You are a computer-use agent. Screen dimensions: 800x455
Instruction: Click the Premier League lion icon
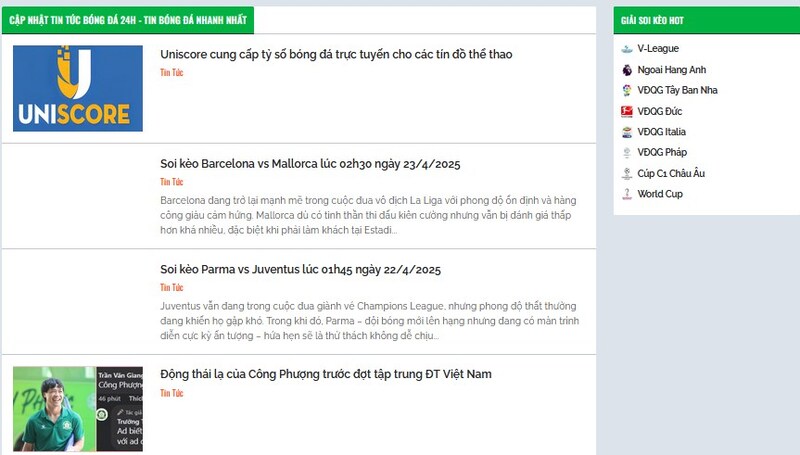coord(627,70)
